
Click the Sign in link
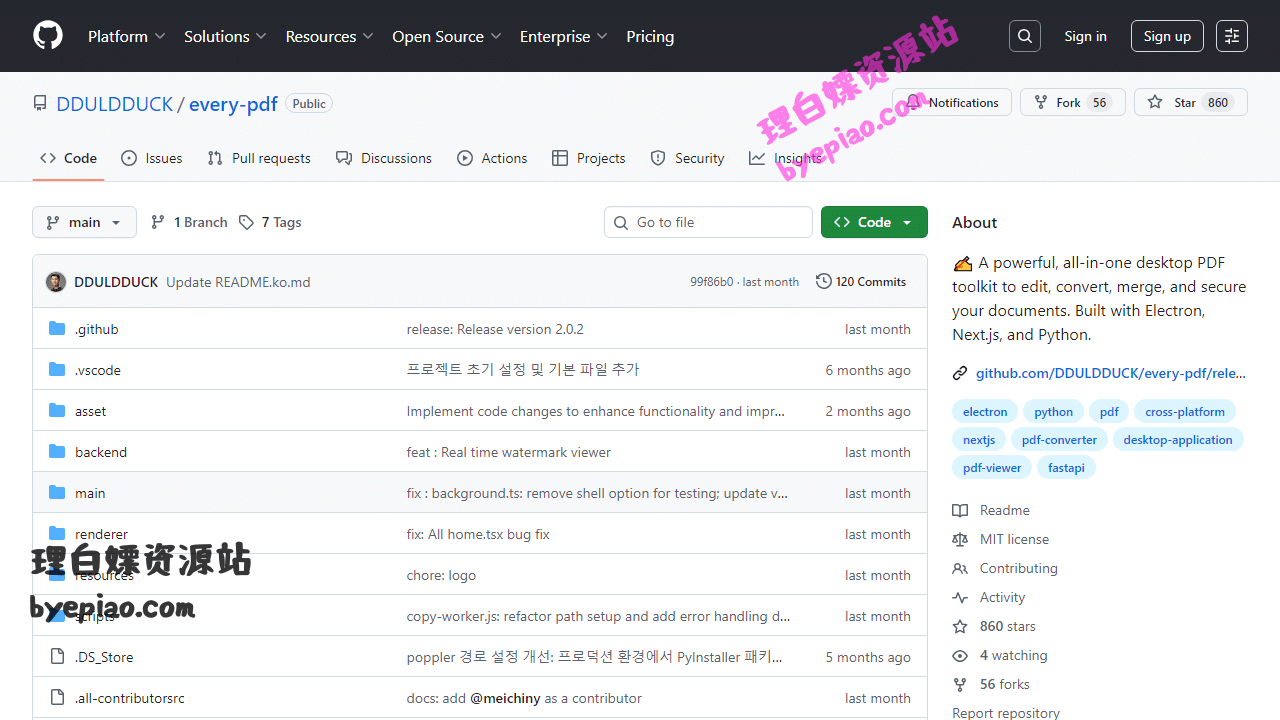[x=1085, y=36]
